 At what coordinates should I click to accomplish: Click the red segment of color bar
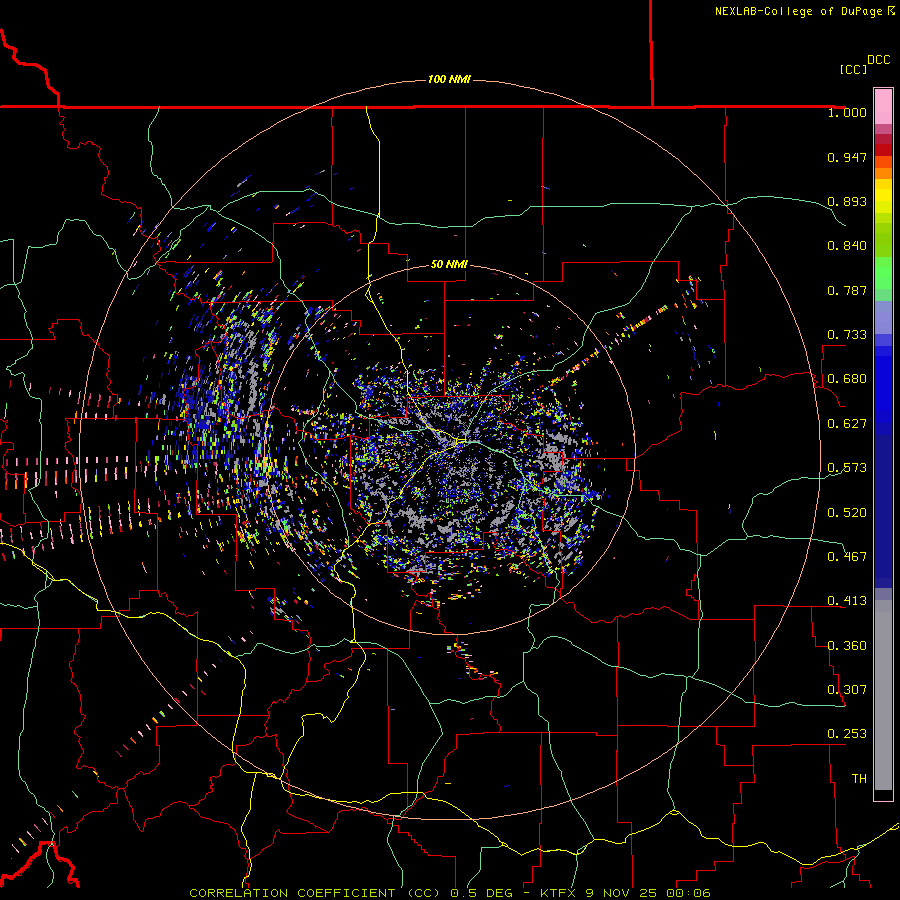883,150
